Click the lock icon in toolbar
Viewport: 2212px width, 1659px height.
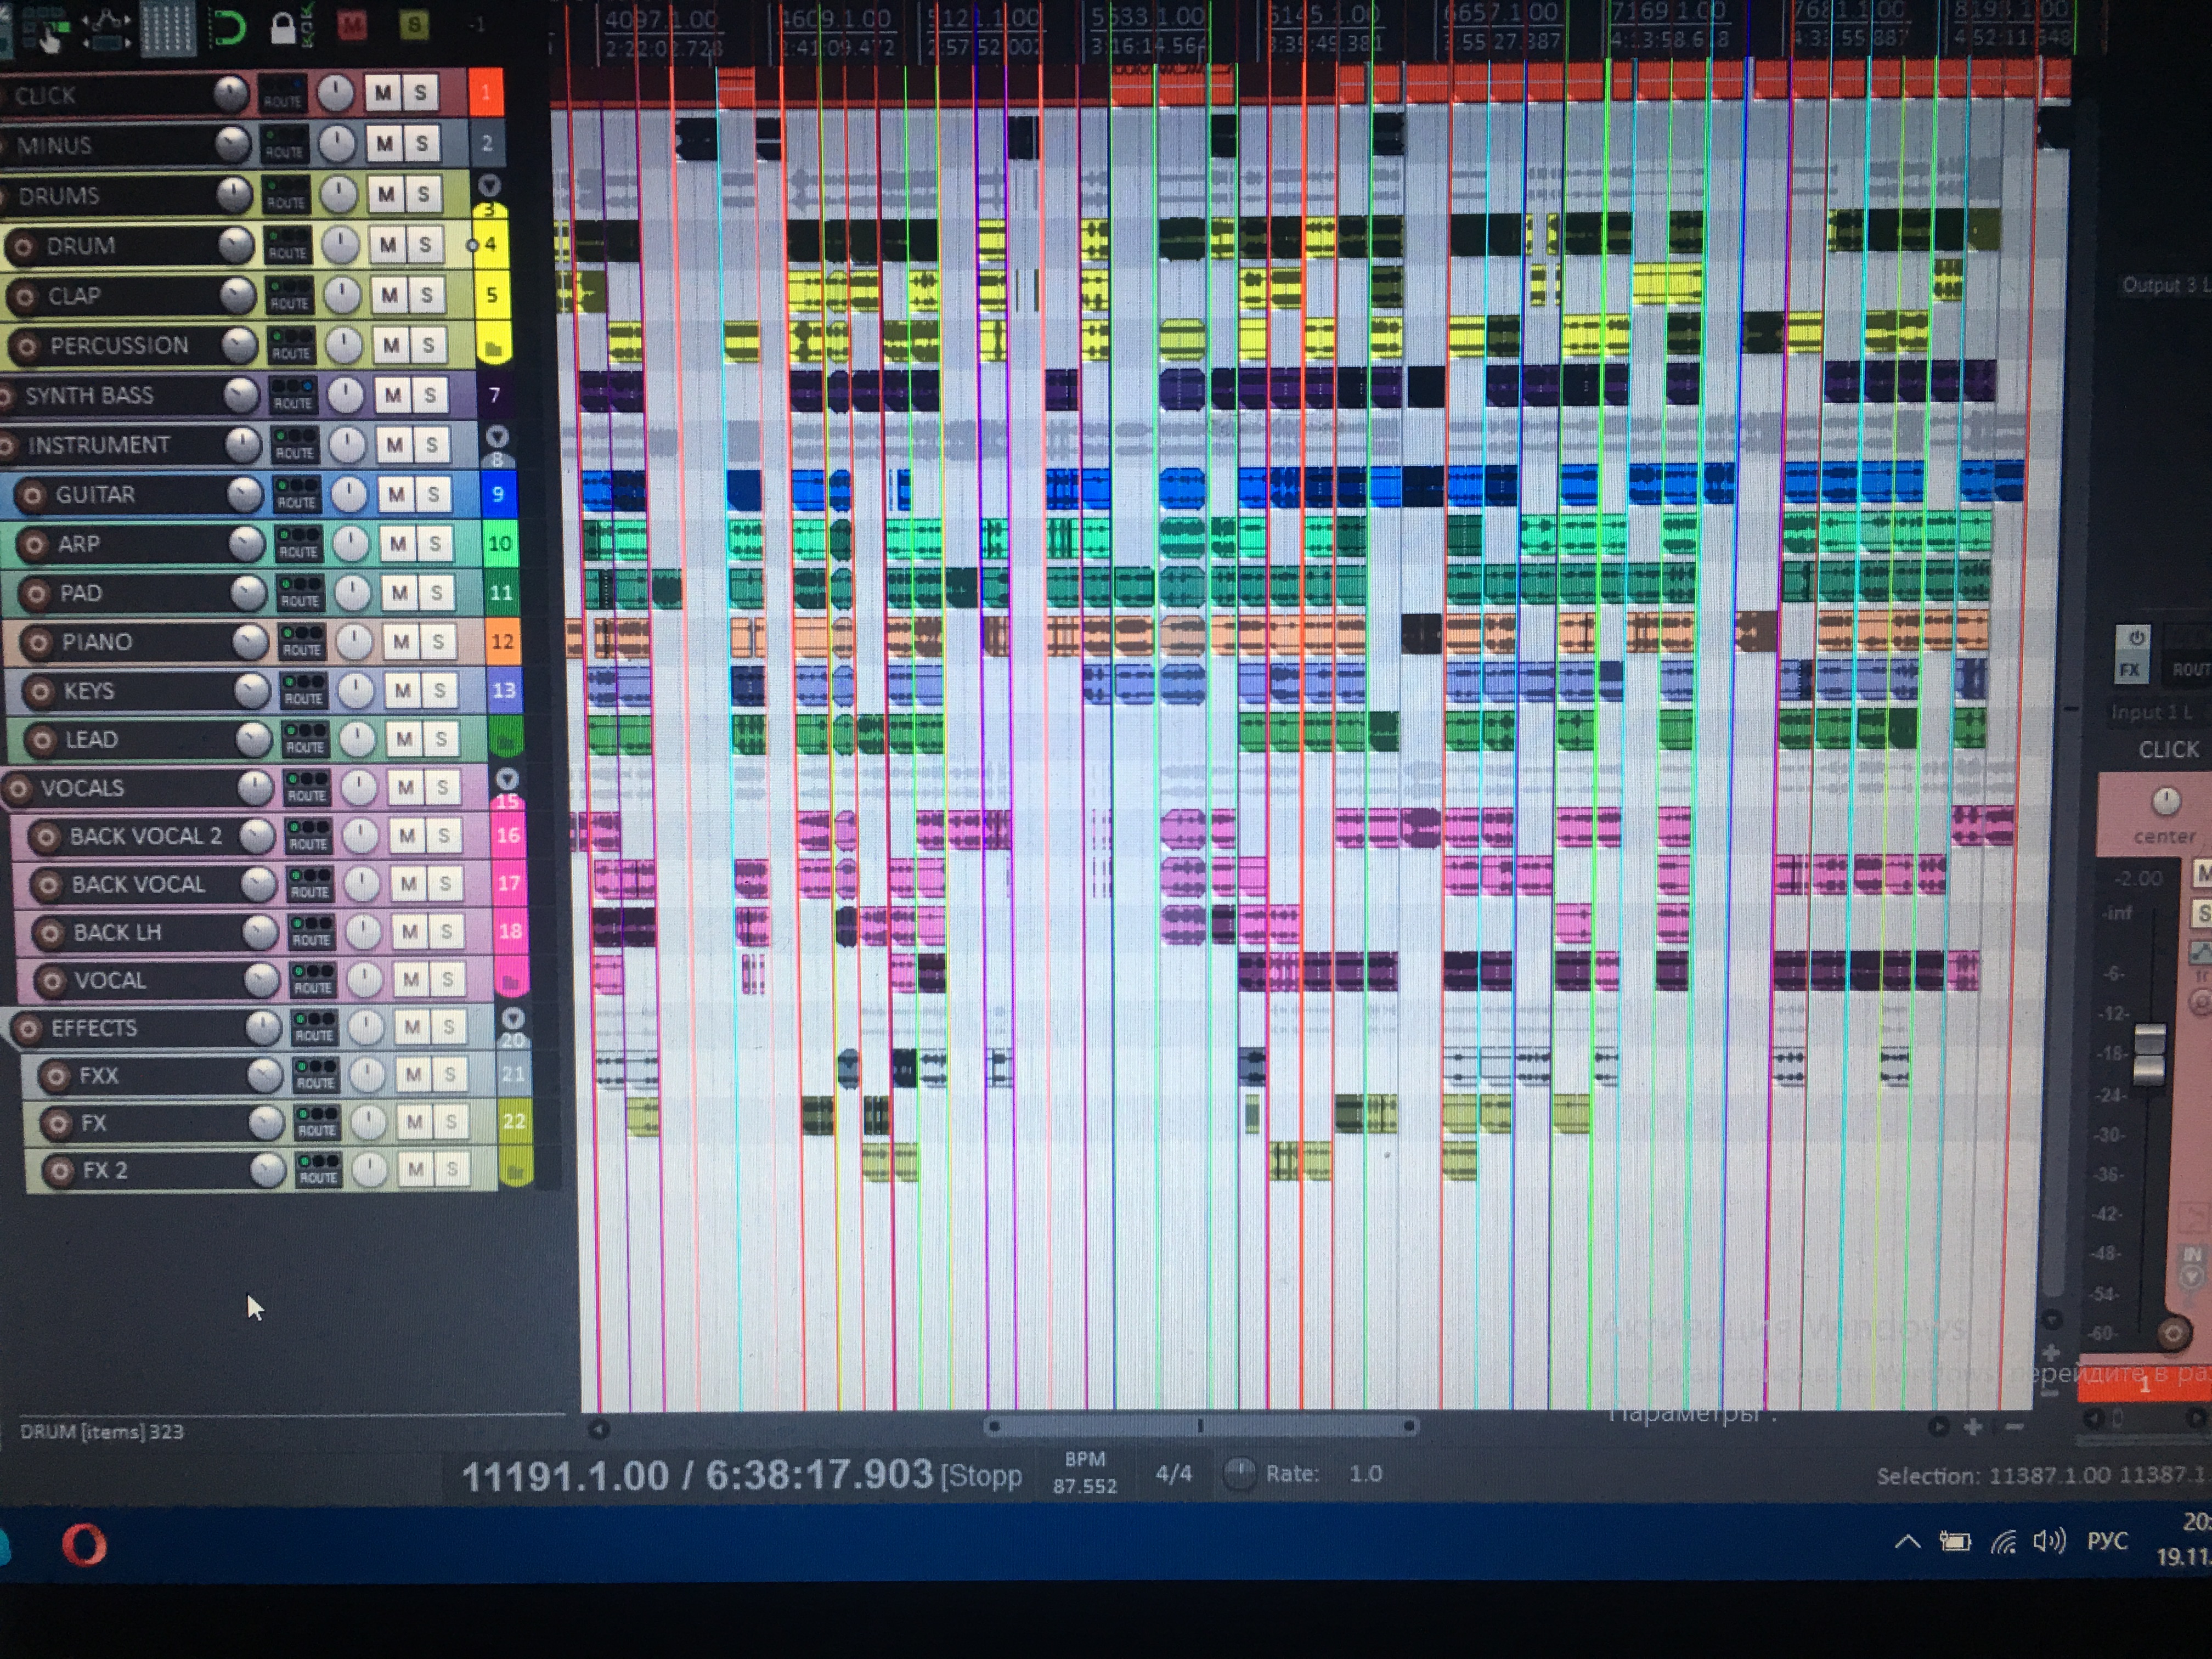[x=283, y=28]
